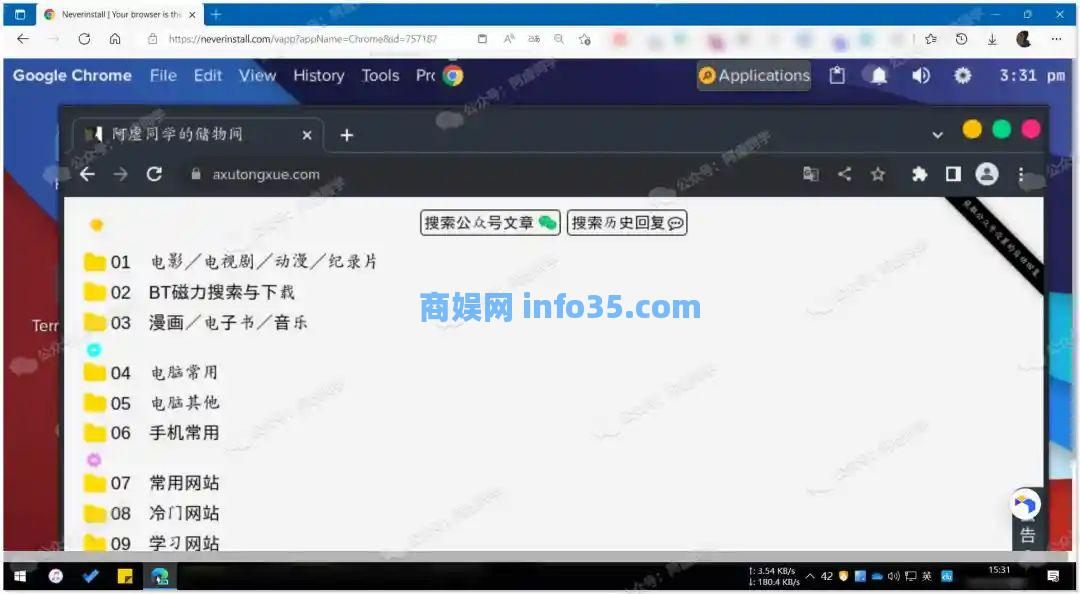
Task: Click 搜索公众号文章 button
Action: 490,223
